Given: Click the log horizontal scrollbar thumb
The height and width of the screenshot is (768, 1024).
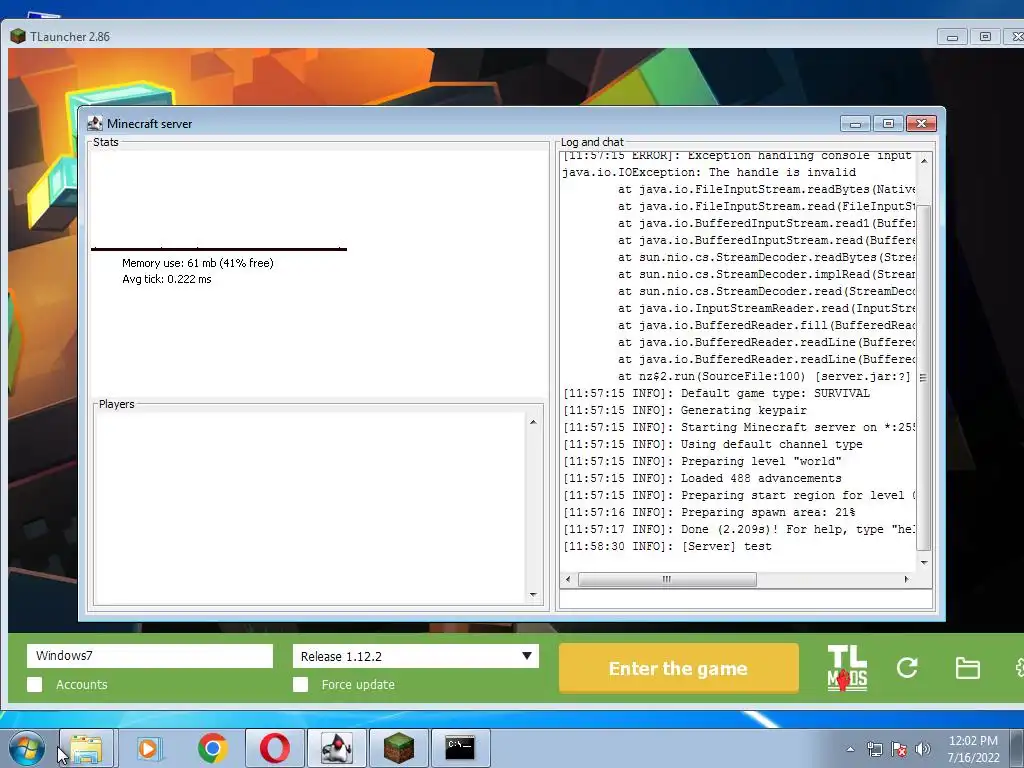Looking at the screenshot, I should point(667,579).
